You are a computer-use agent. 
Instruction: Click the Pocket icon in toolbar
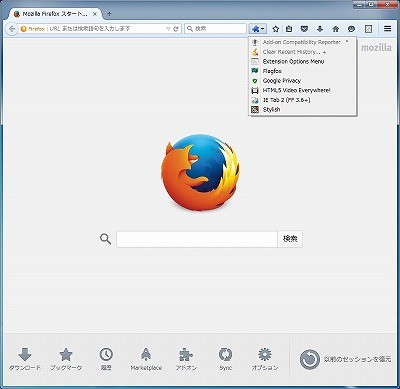(304, 29)
